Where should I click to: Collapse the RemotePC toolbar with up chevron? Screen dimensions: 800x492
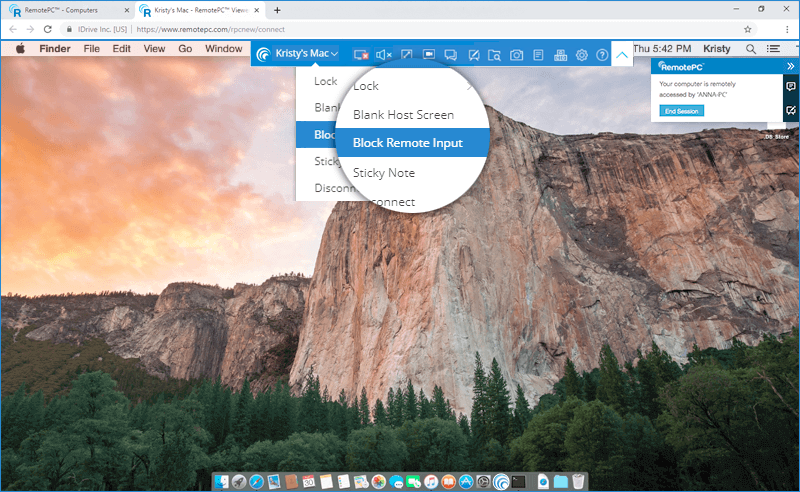click(622, 55)
